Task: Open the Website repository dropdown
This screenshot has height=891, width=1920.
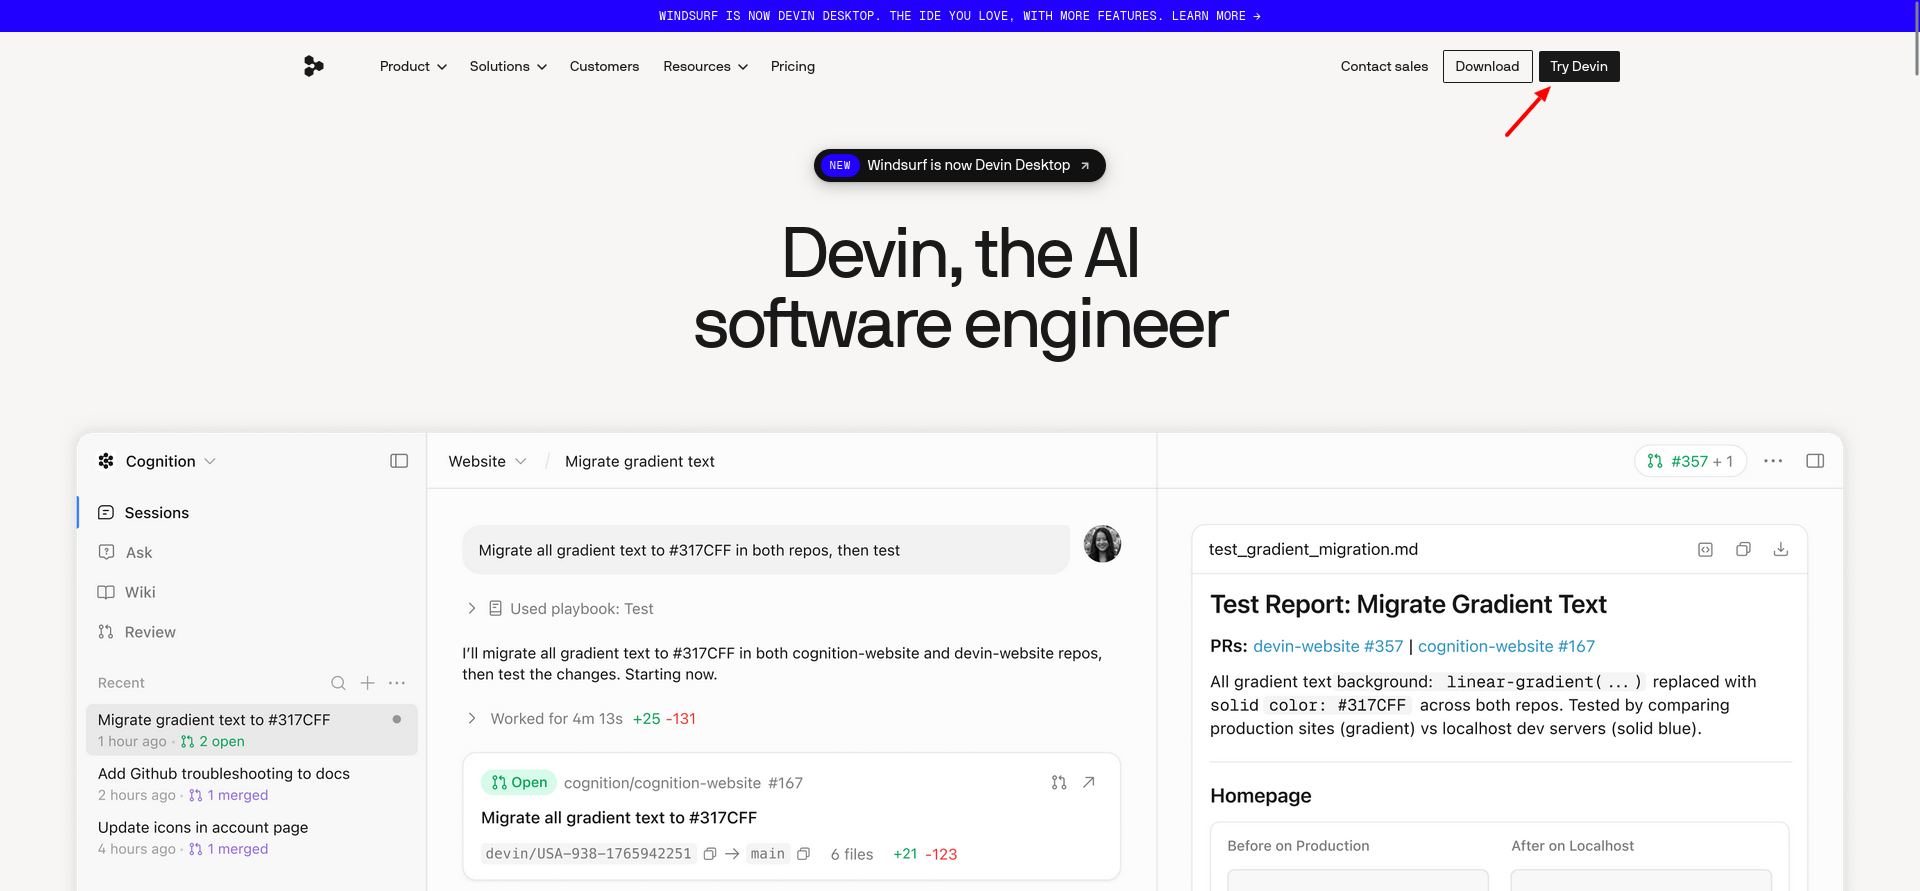Action: coord(487,461)
